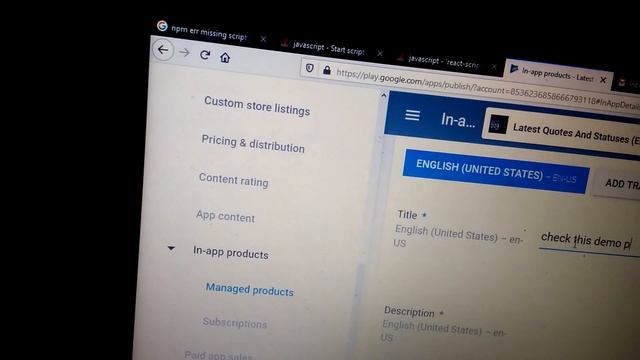This screenshot has height=360, width=640.
Task: Open Managed products sub-item
Action: point(249,289)
